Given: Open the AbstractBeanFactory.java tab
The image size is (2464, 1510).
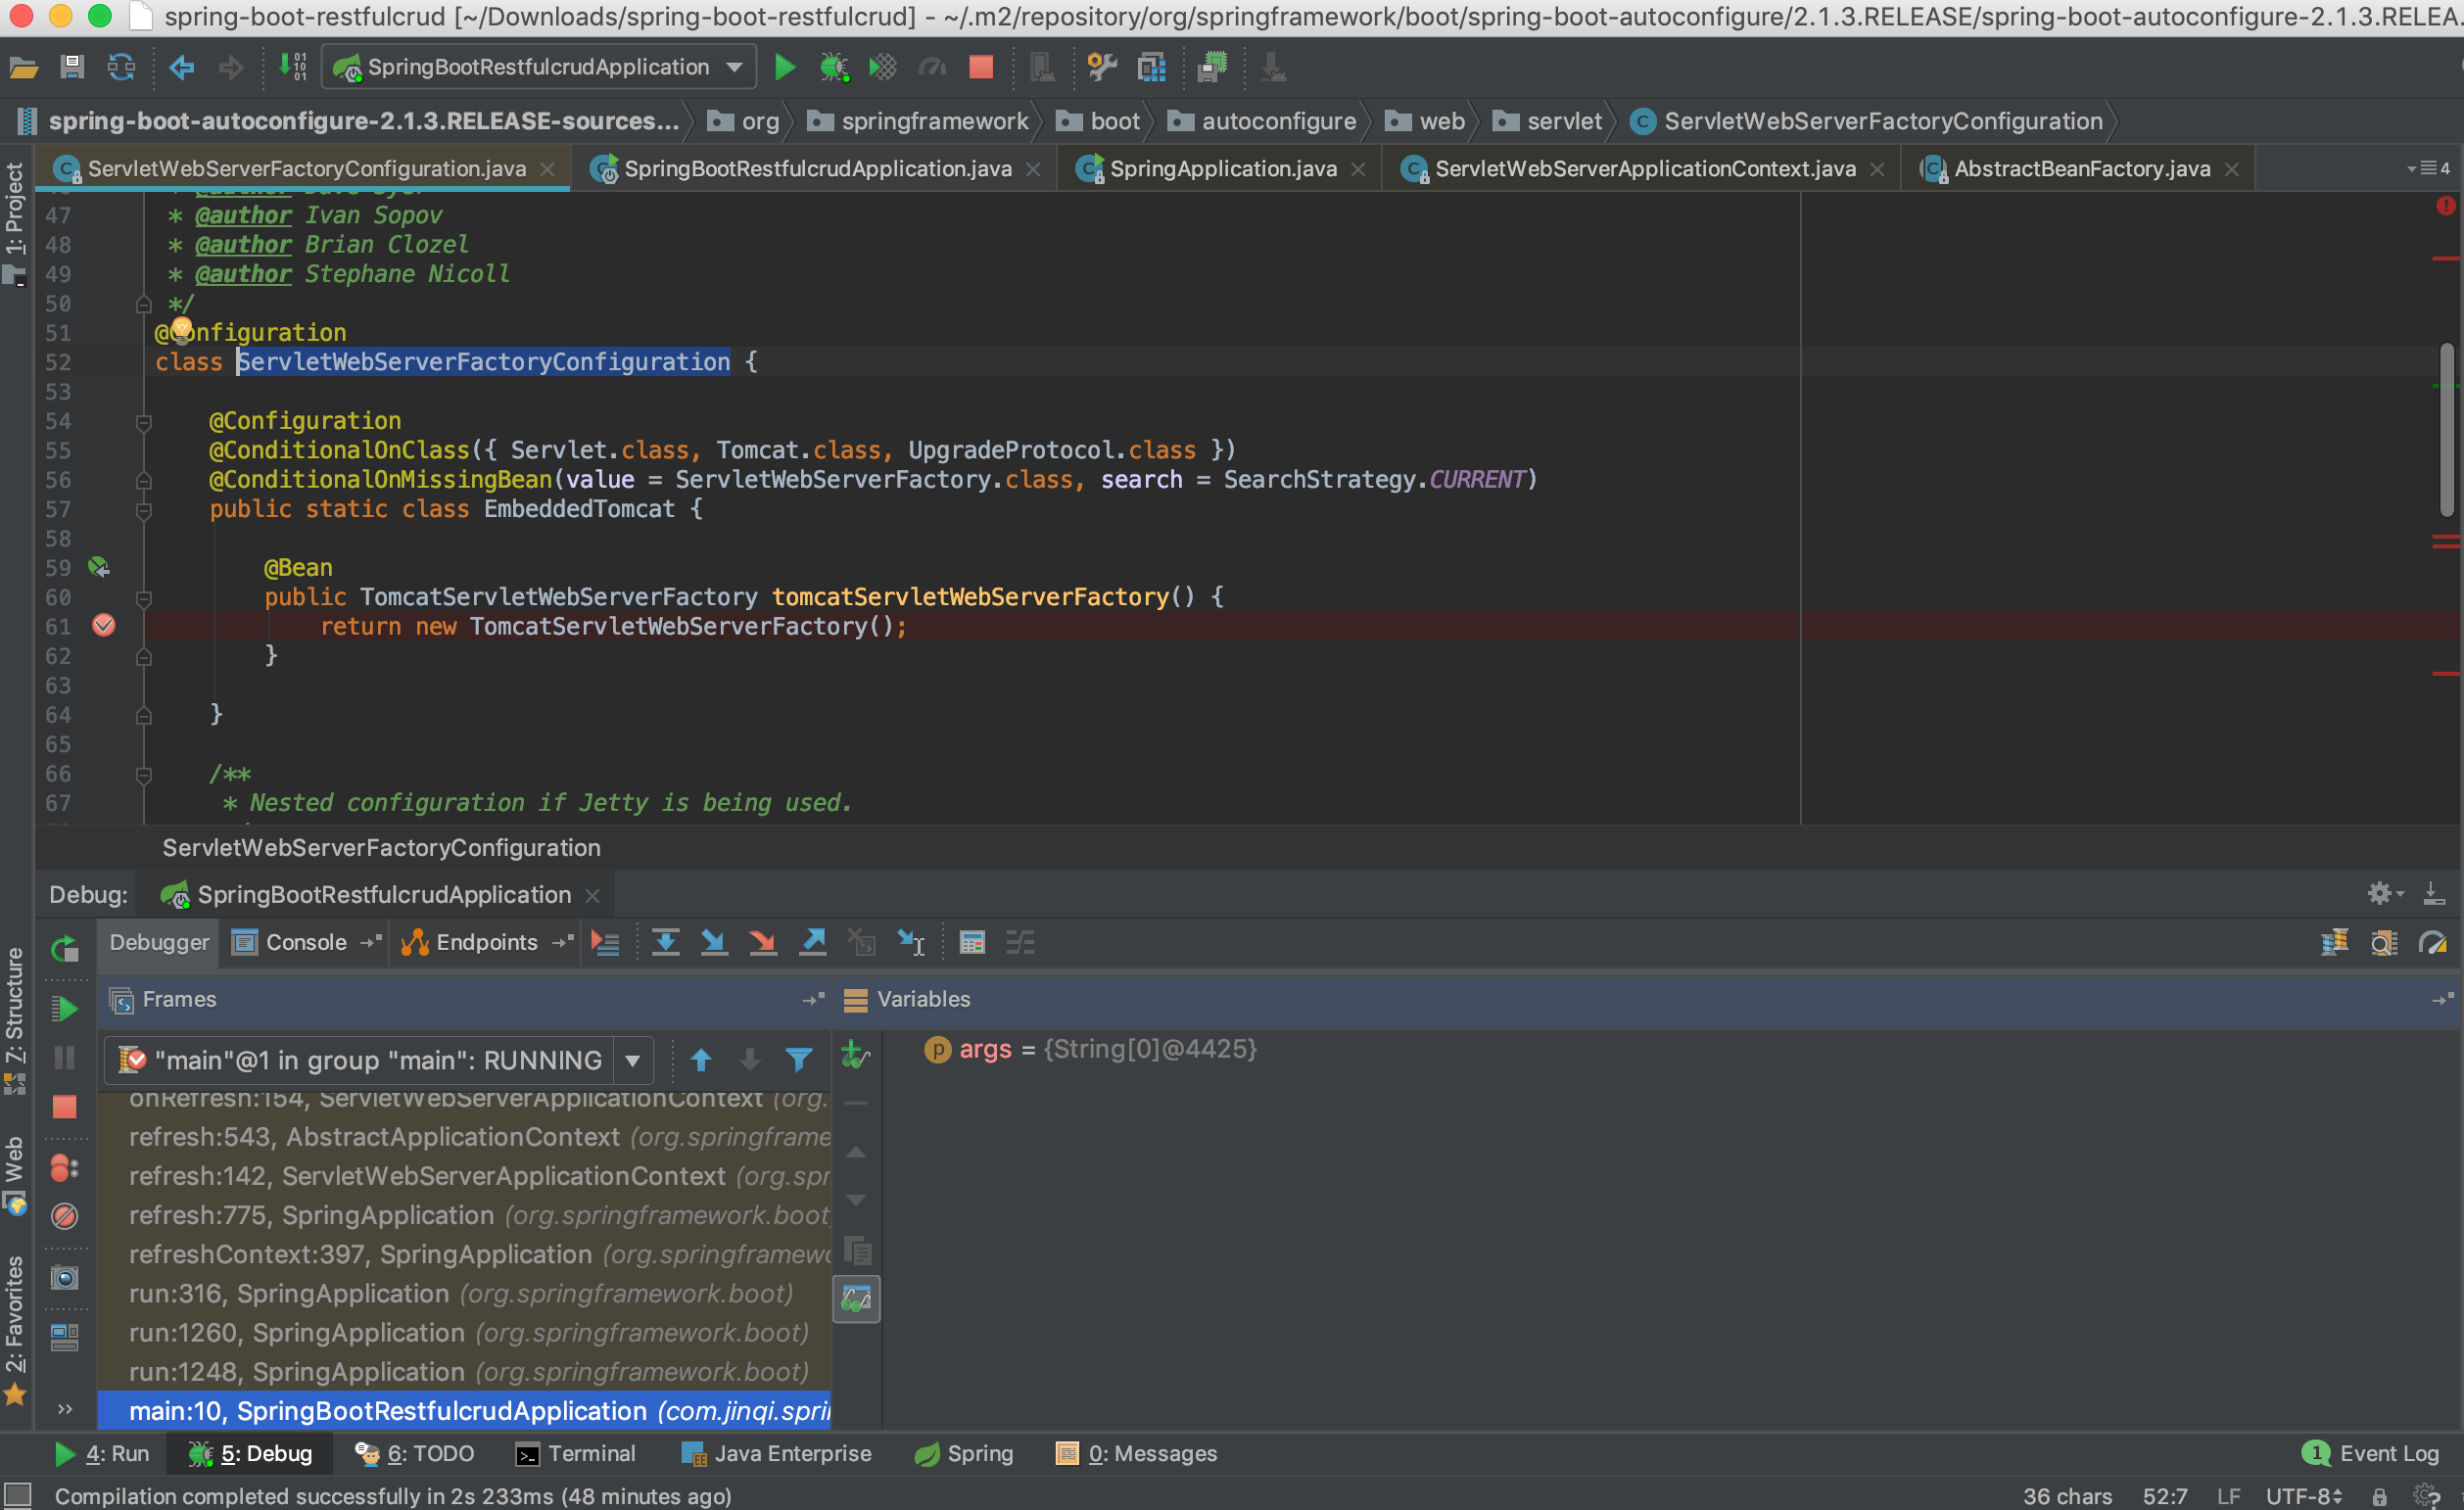Looking at the screenshot, I should tap(2081, 169).
